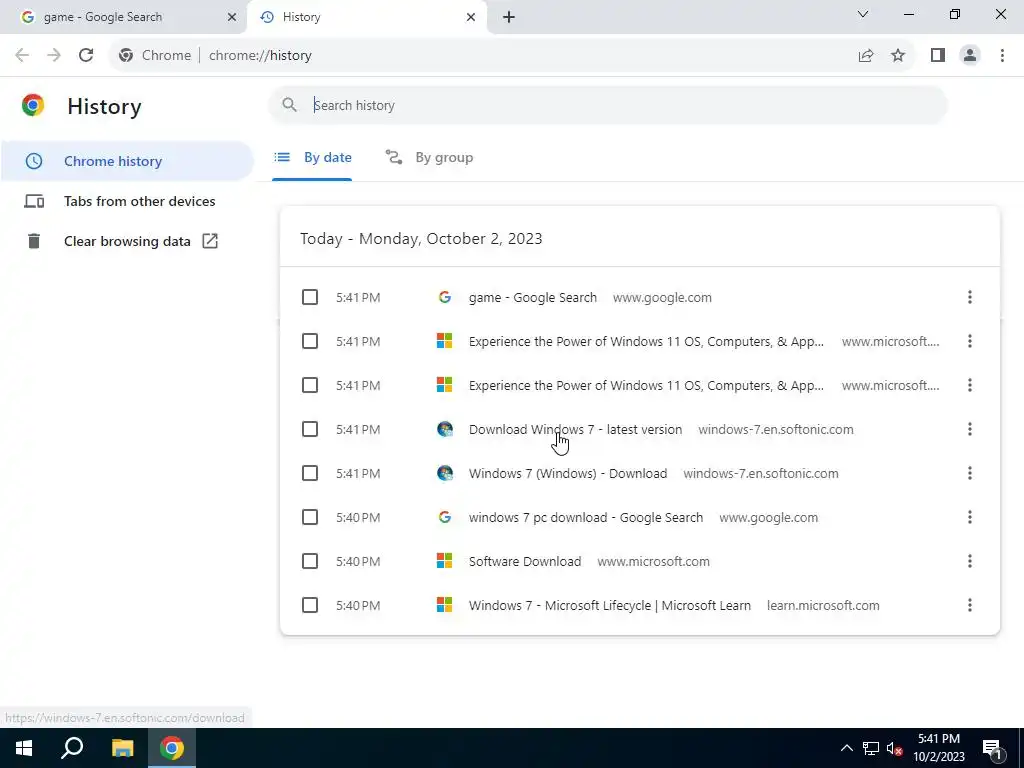The height and width of the screenshot is (768, 1024).
Task: Open windows 7 pc download - Google Search link
Action: coord(586,518)
